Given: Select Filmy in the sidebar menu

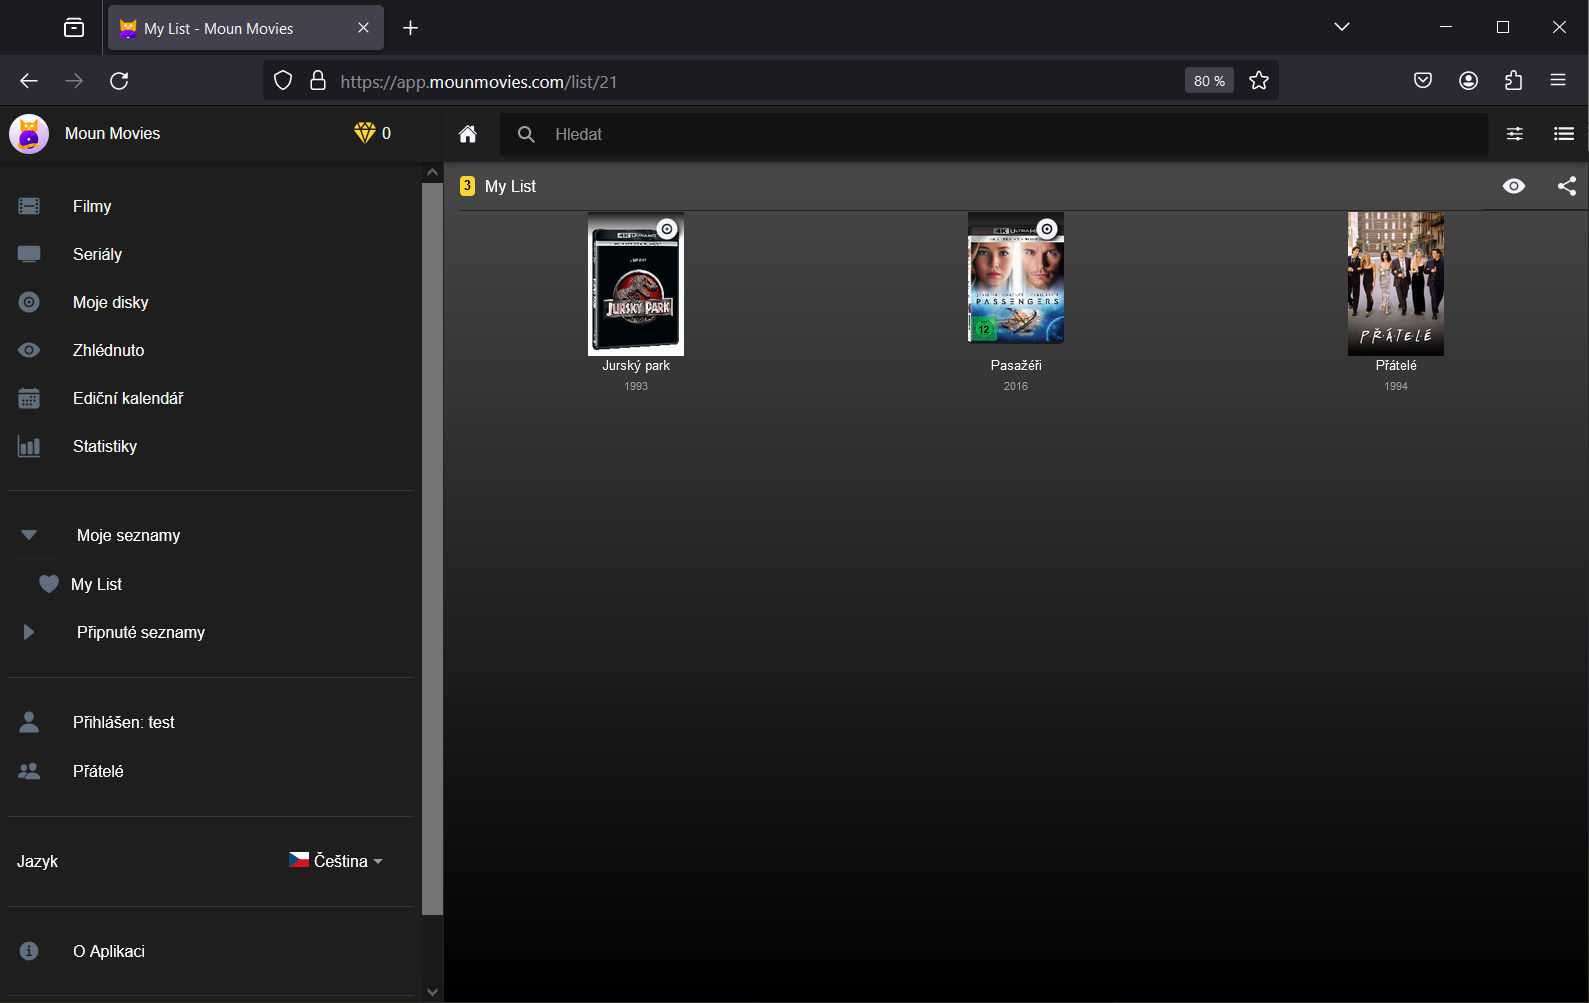Looking at the screenshot, I should [91, 206].
